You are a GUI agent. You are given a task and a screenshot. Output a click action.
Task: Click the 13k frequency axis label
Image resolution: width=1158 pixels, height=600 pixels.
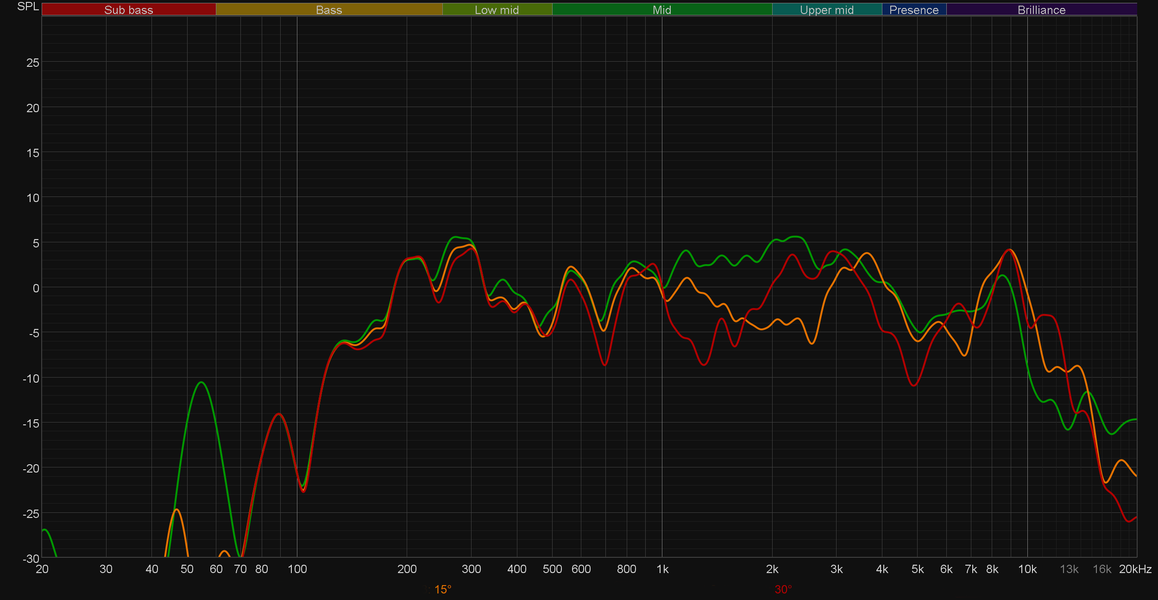tap(1069, 569)
